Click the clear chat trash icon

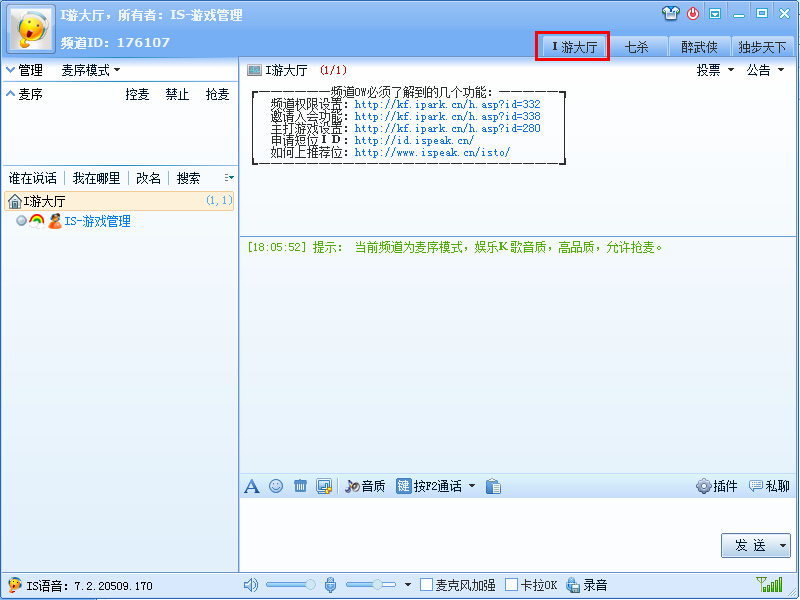300,486
